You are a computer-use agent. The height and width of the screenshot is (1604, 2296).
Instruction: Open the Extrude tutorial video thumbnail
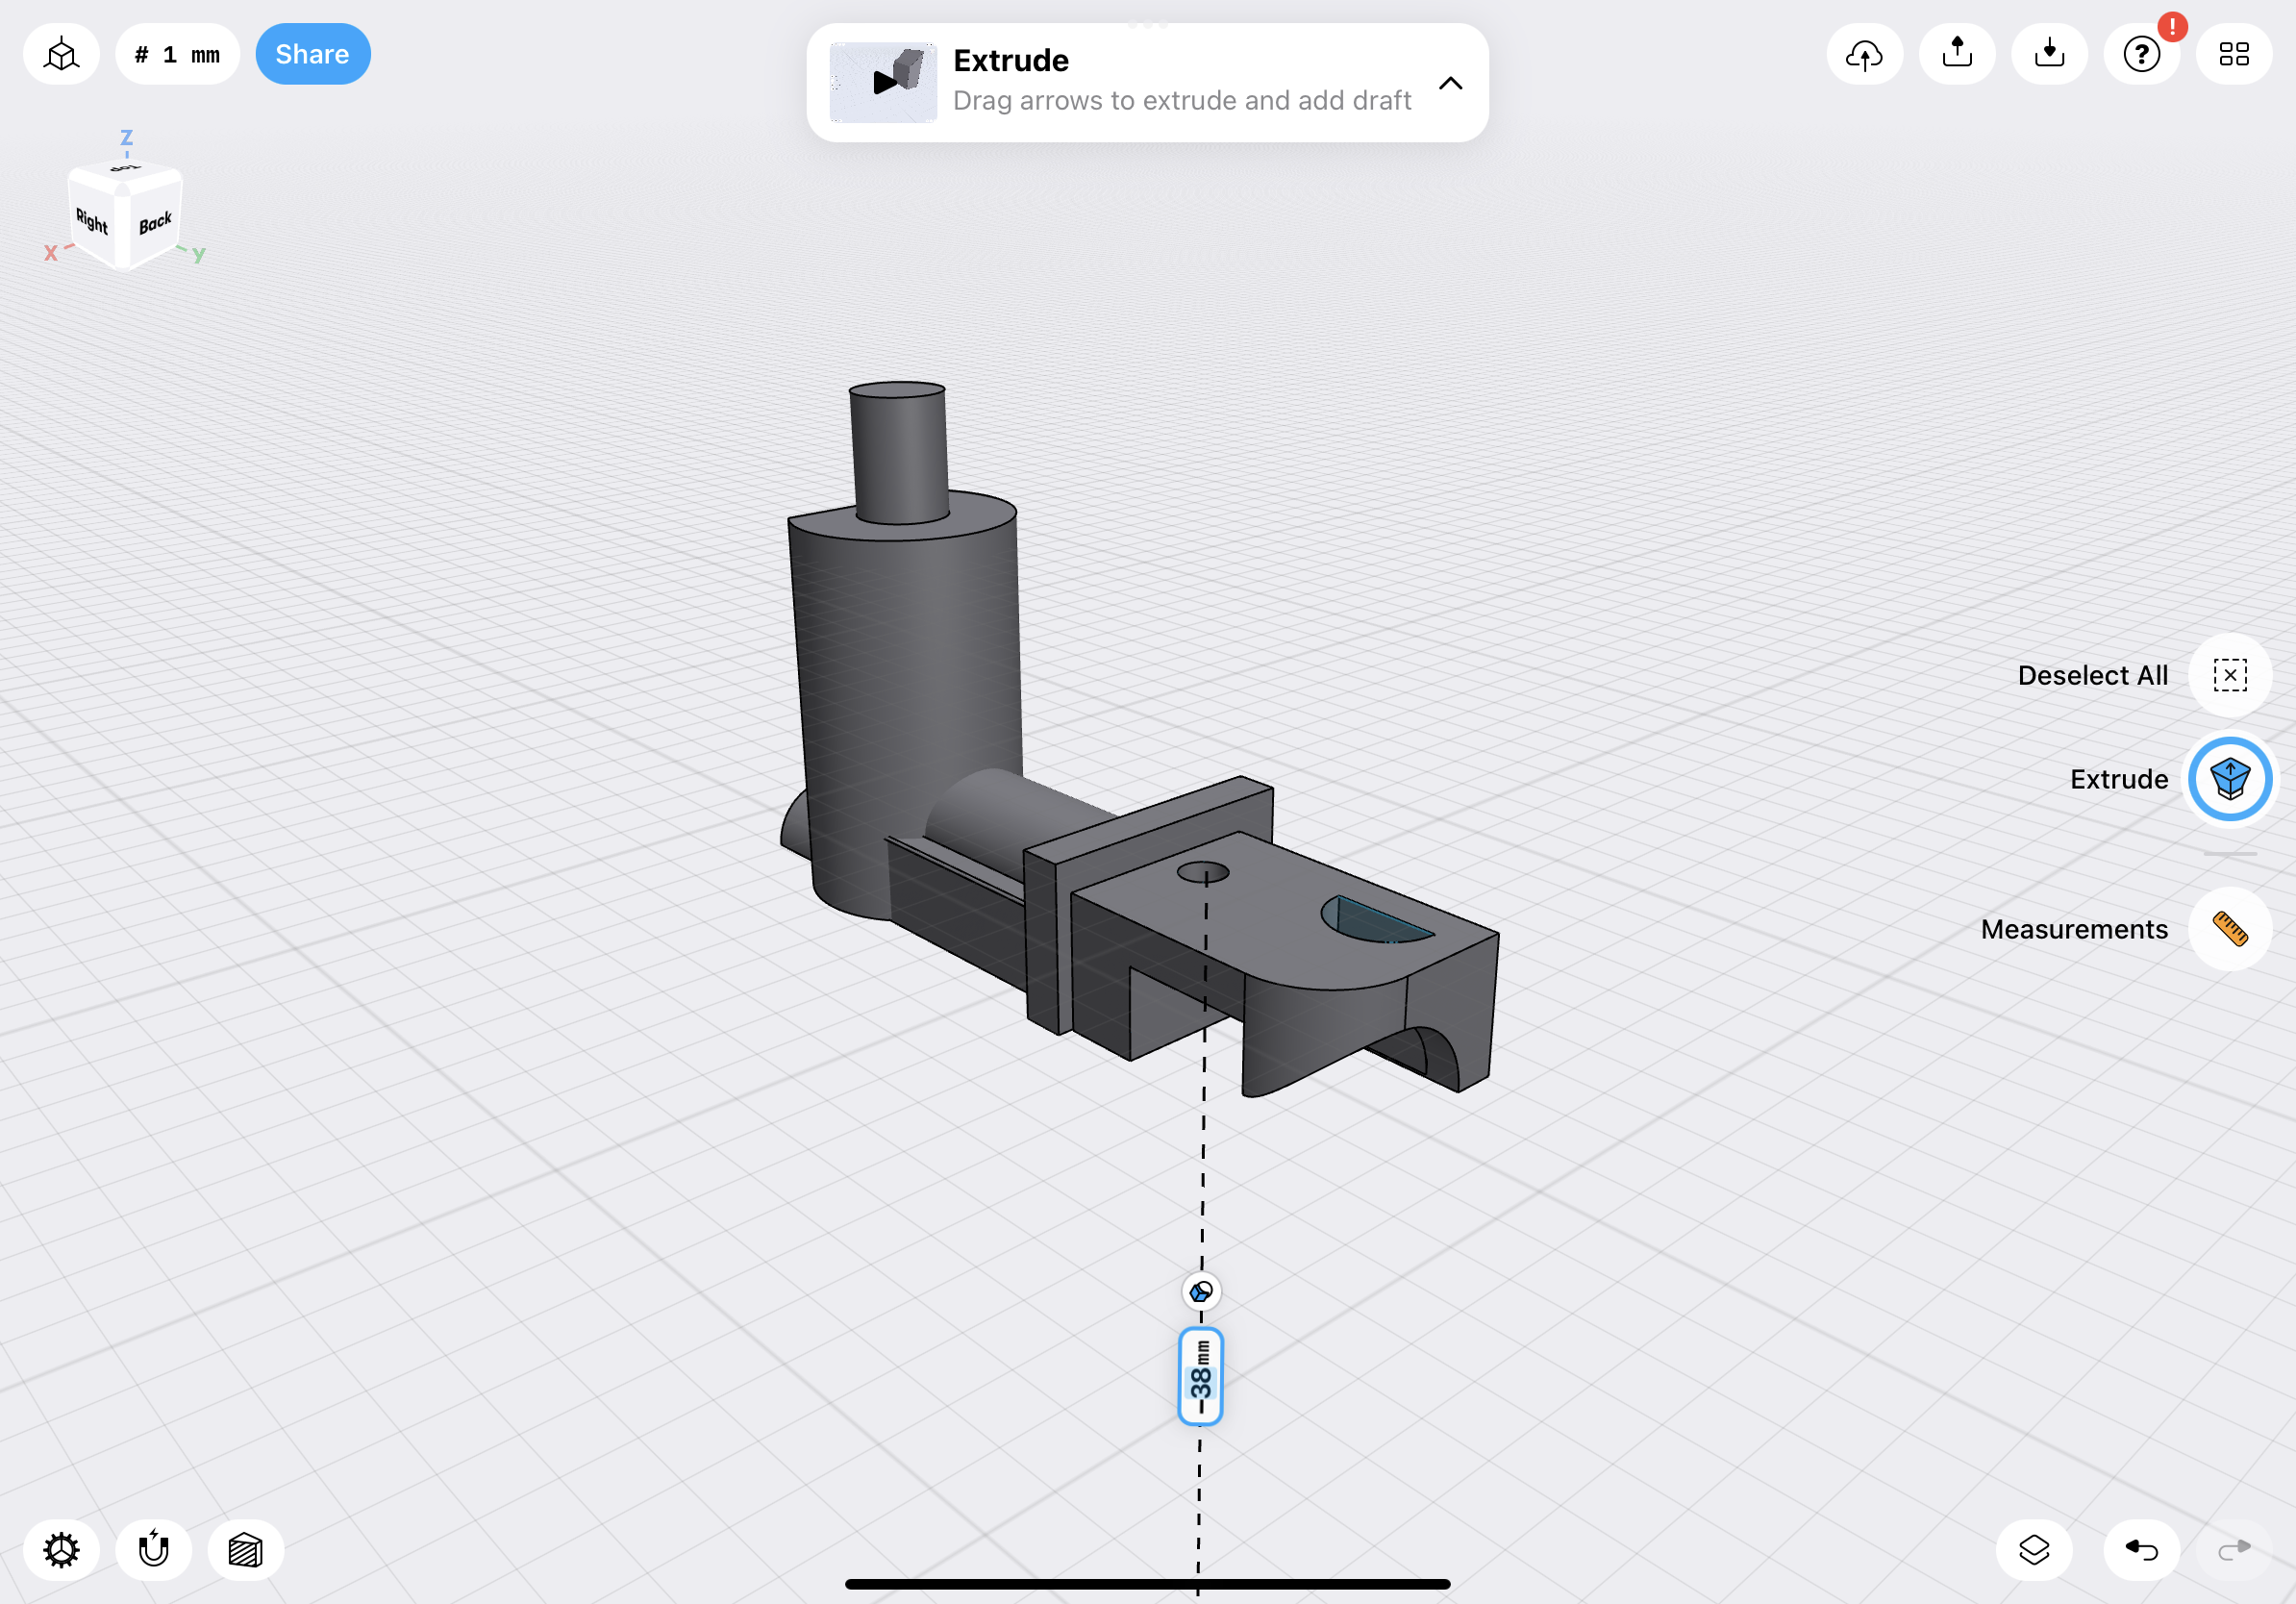(883, 82)
